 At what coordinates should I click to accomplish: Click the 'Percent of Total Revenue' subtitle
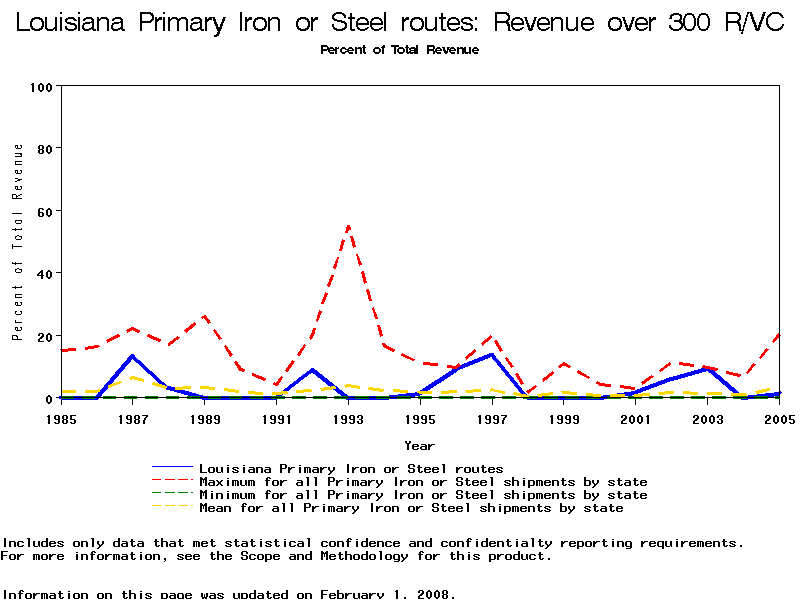click(x=399, y=50)
